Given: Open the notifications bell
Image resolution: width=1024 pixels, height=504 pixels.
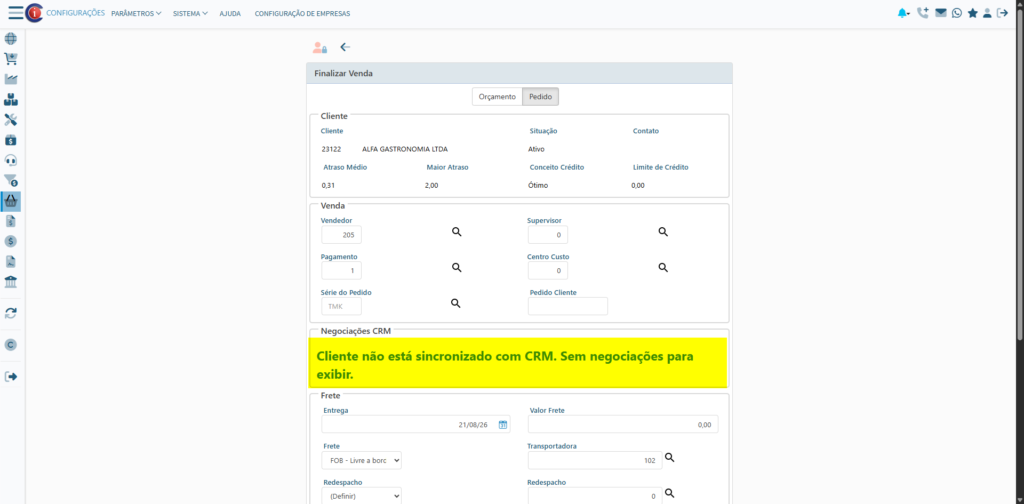Looking at the screenshot, I should coord(903,13).
